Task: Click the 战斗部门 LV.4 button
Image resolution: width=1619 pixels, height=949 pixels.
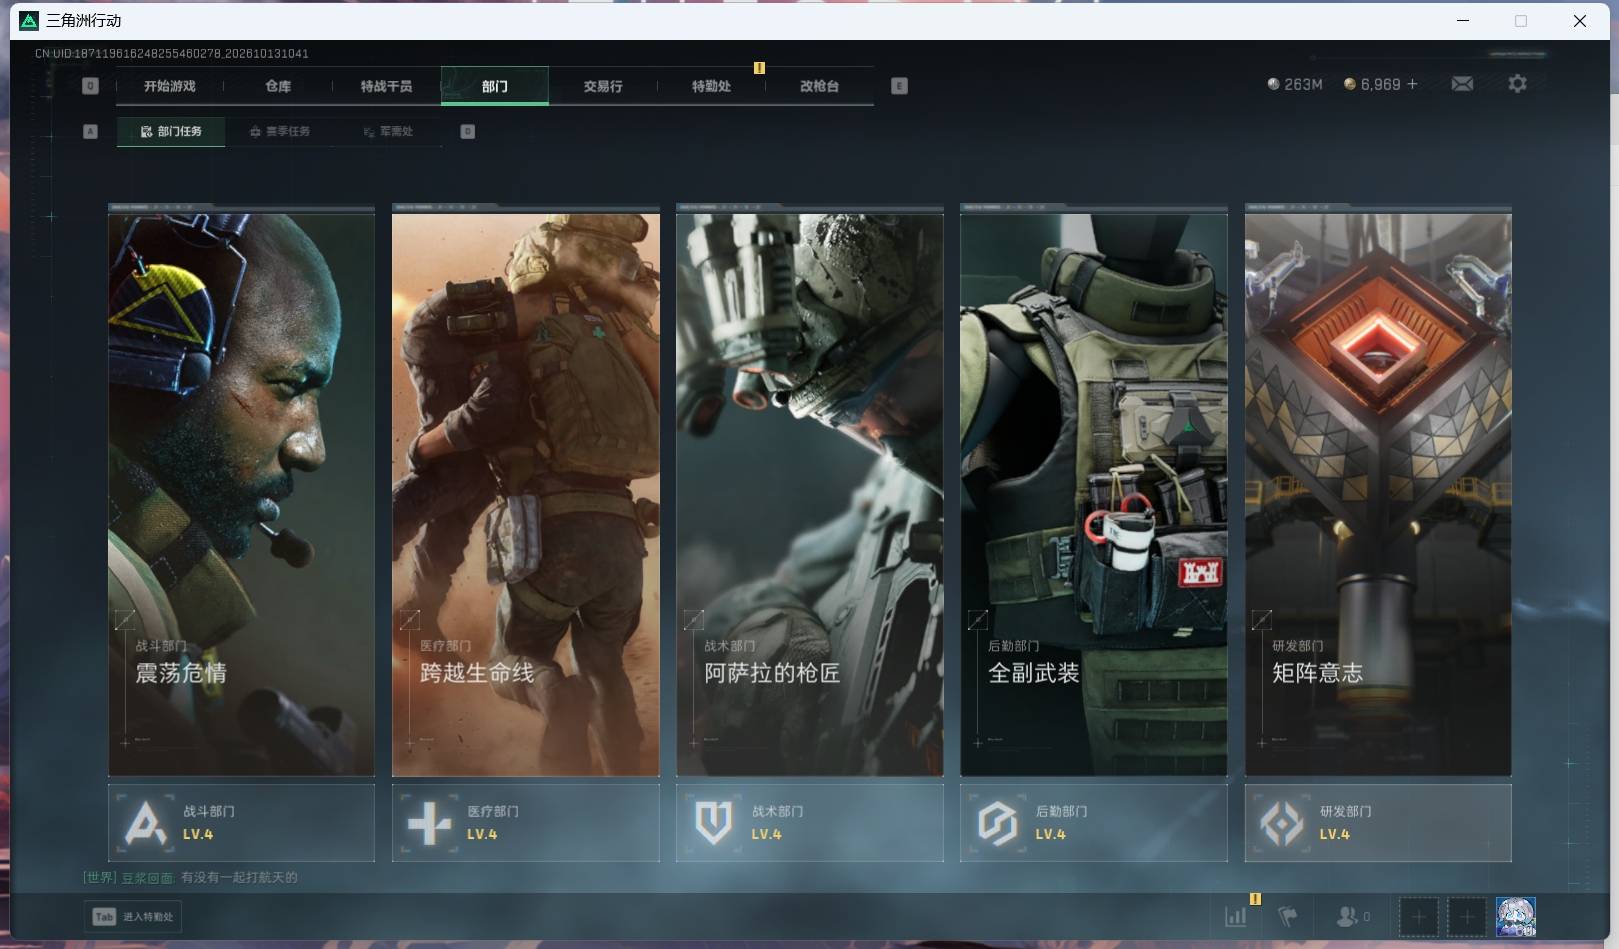Action: pos(241,823)
